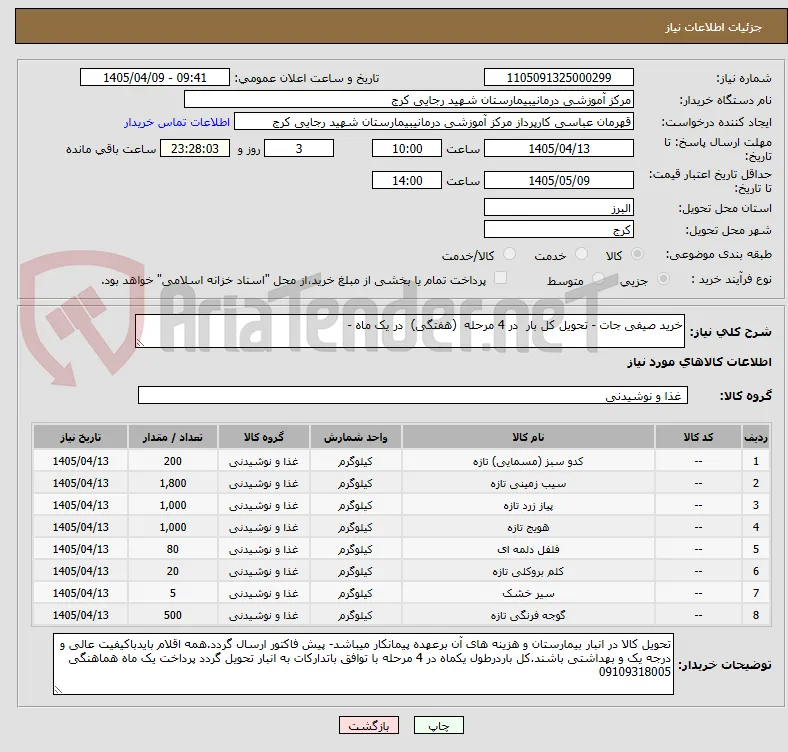The height and width of the screenshot is (752, 788).
Task: Click the resize grip of شرح کلی نیاز text area
Action: [140, 342]
